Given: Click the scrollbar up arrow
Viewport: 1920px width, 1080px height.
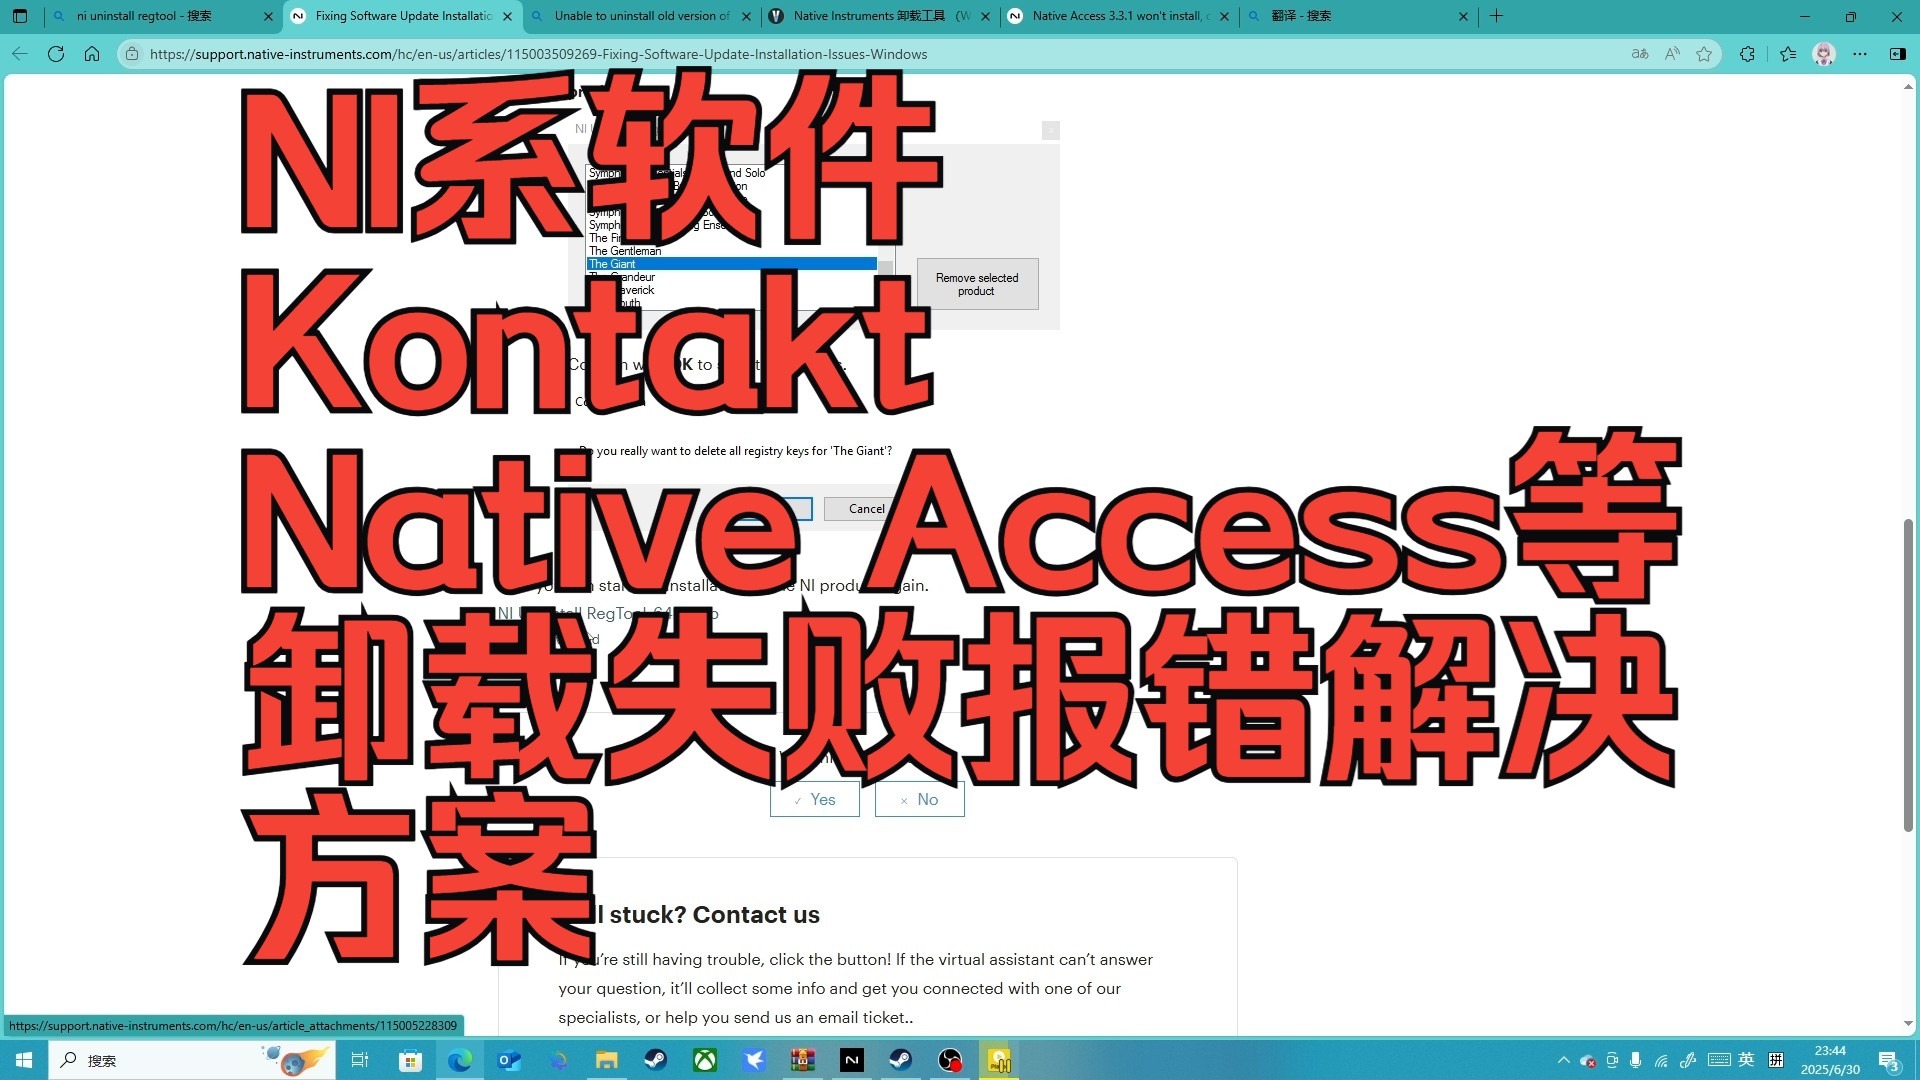Looking at the screenshot, I should point(1908,86).
